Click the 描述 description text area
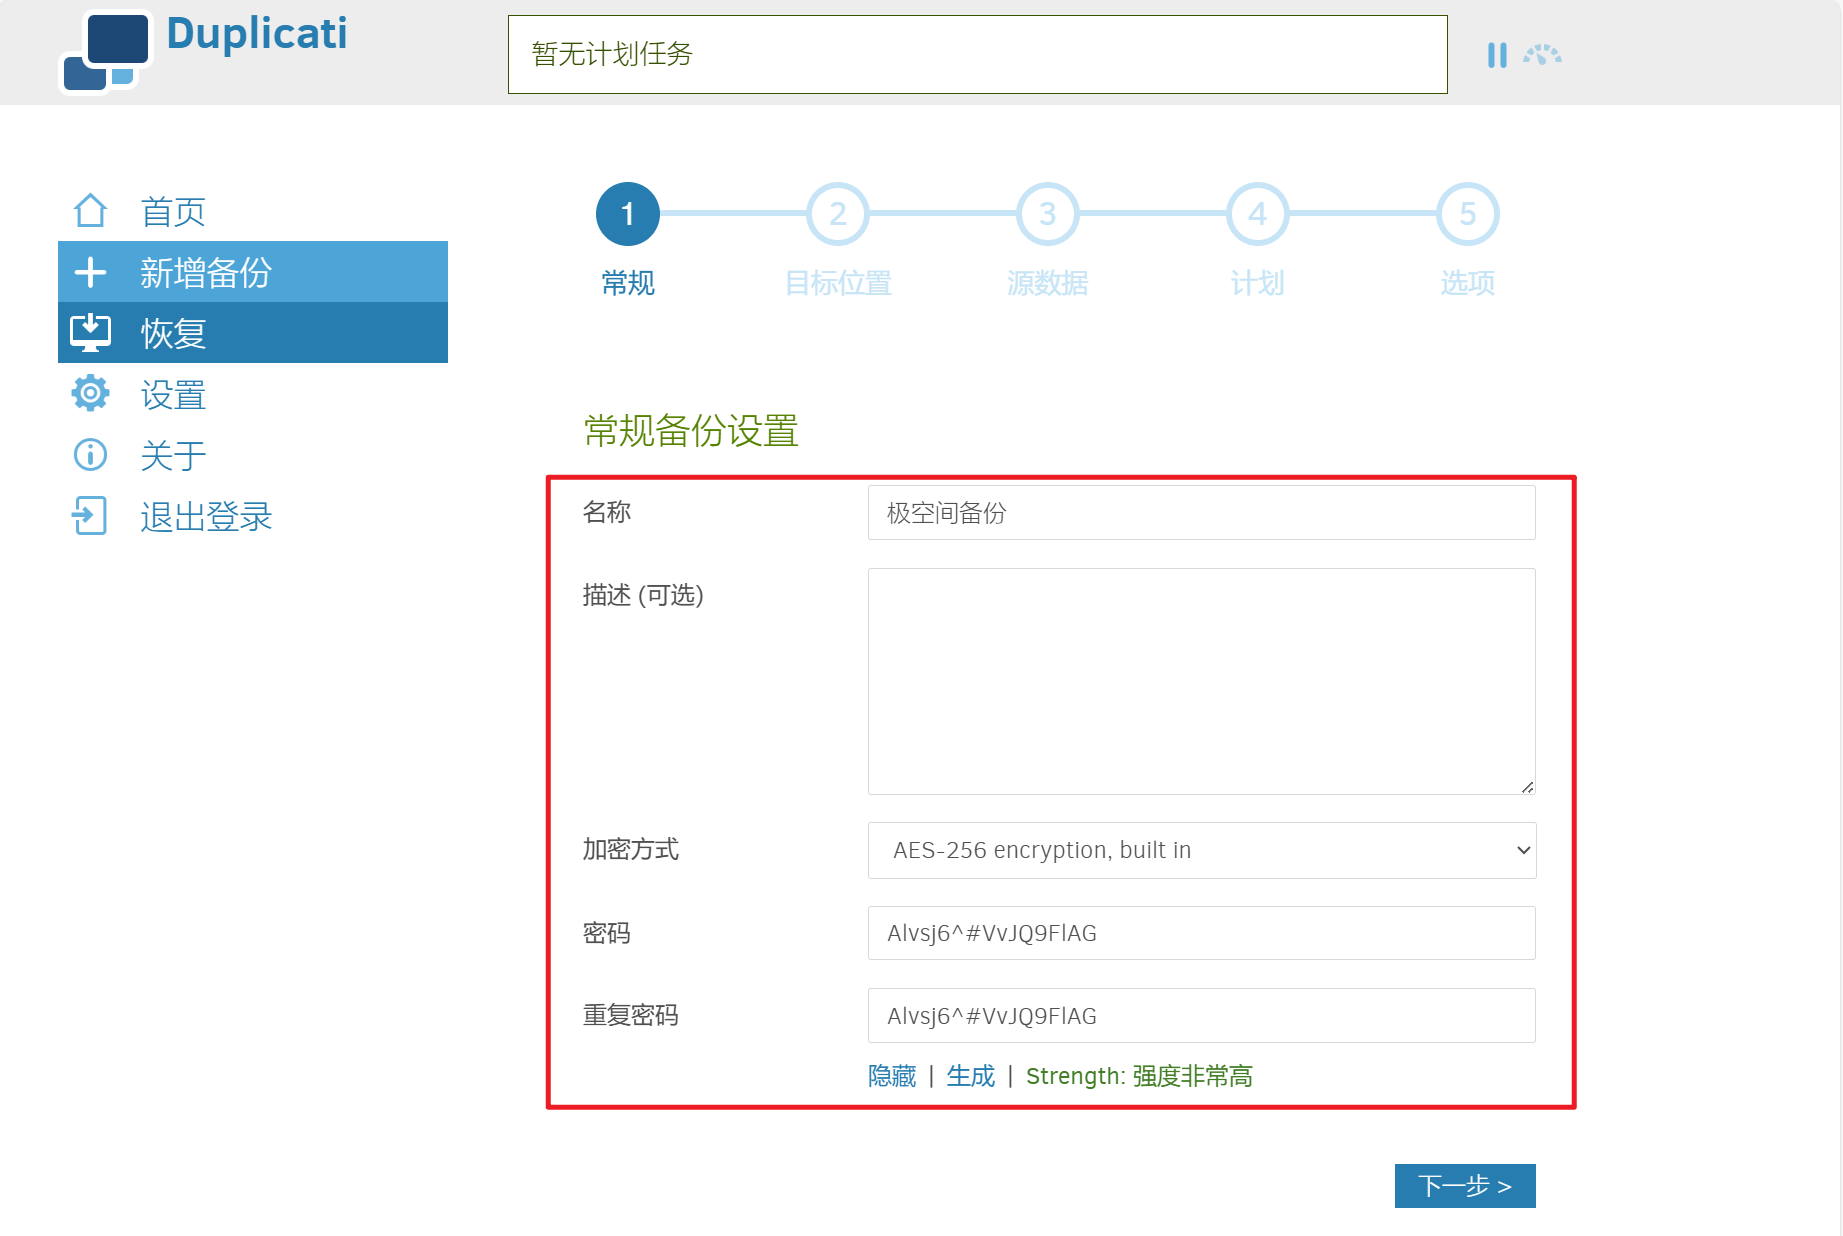Image resolution: width=1843 pixels, height=1236 pixels. pos(1201,680)
